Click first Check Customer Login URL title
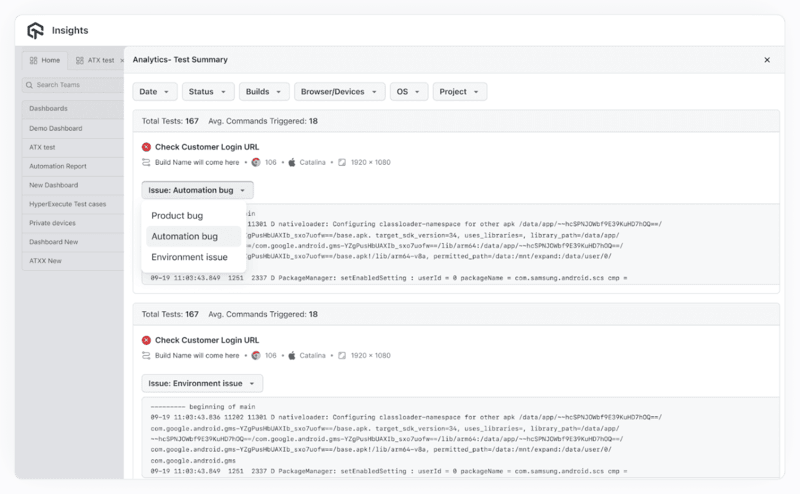The image size is (800, 494). [207, 147]
